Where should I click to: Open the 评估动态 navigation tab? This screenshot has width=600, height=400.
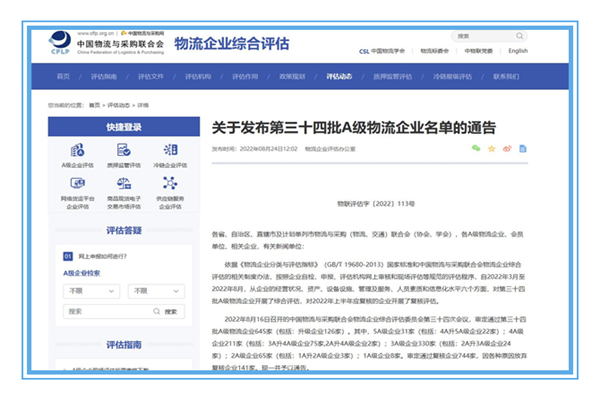tap(339, 76)
